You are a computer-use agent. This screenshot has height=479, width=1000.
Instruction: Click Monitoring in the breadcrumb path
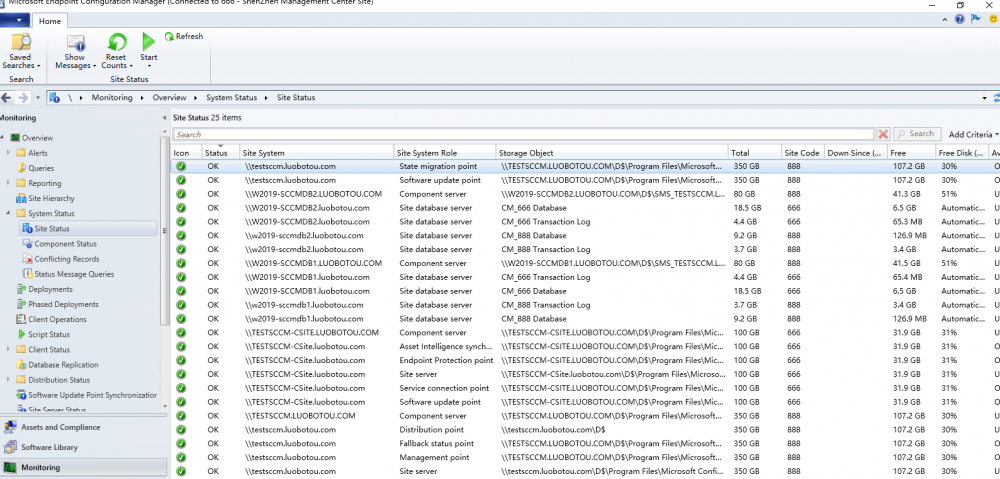pos(112,98)
